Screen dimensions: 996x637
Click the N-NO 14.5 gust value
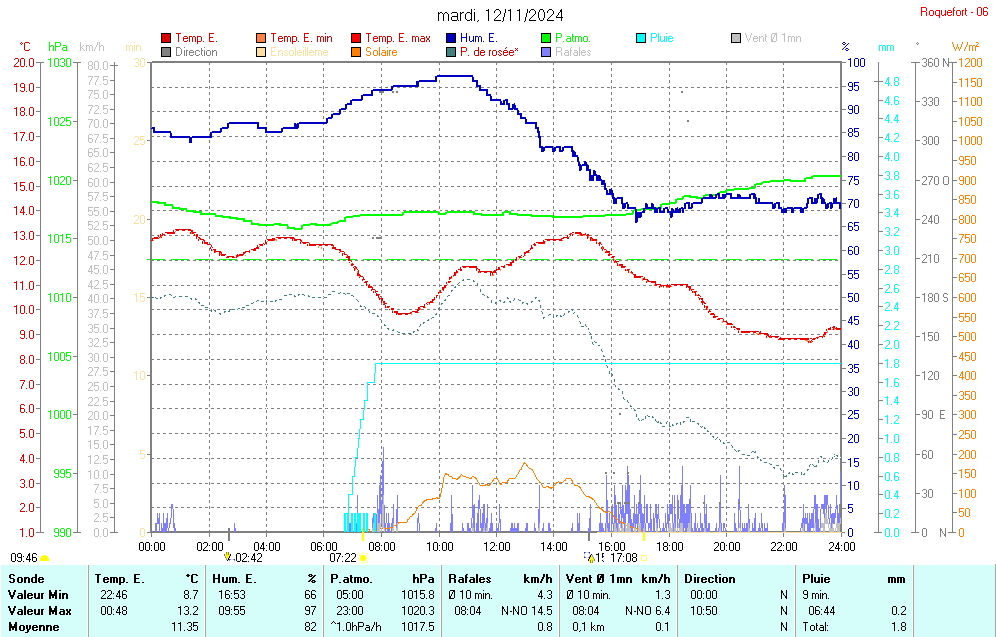tap(527, 611)
